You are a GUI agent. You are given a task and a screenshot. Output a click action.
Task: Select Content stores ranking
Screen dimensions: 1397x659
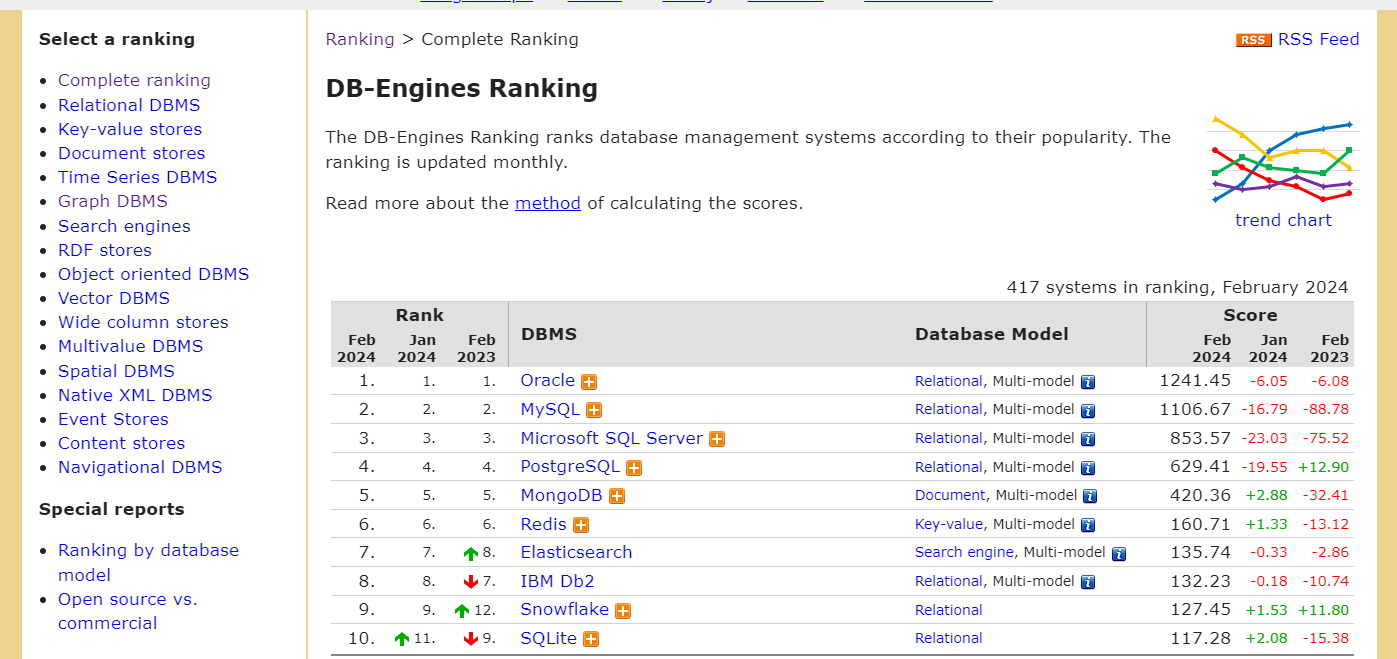coord(121,443)
